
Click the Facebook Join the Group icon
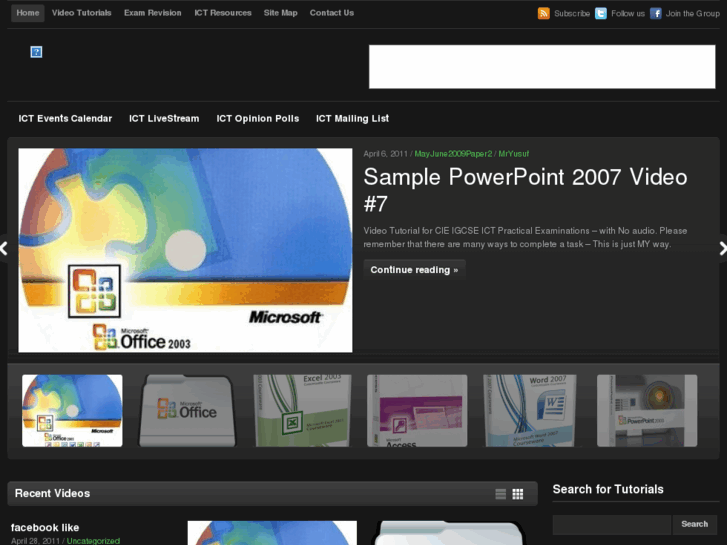(655, 13)
